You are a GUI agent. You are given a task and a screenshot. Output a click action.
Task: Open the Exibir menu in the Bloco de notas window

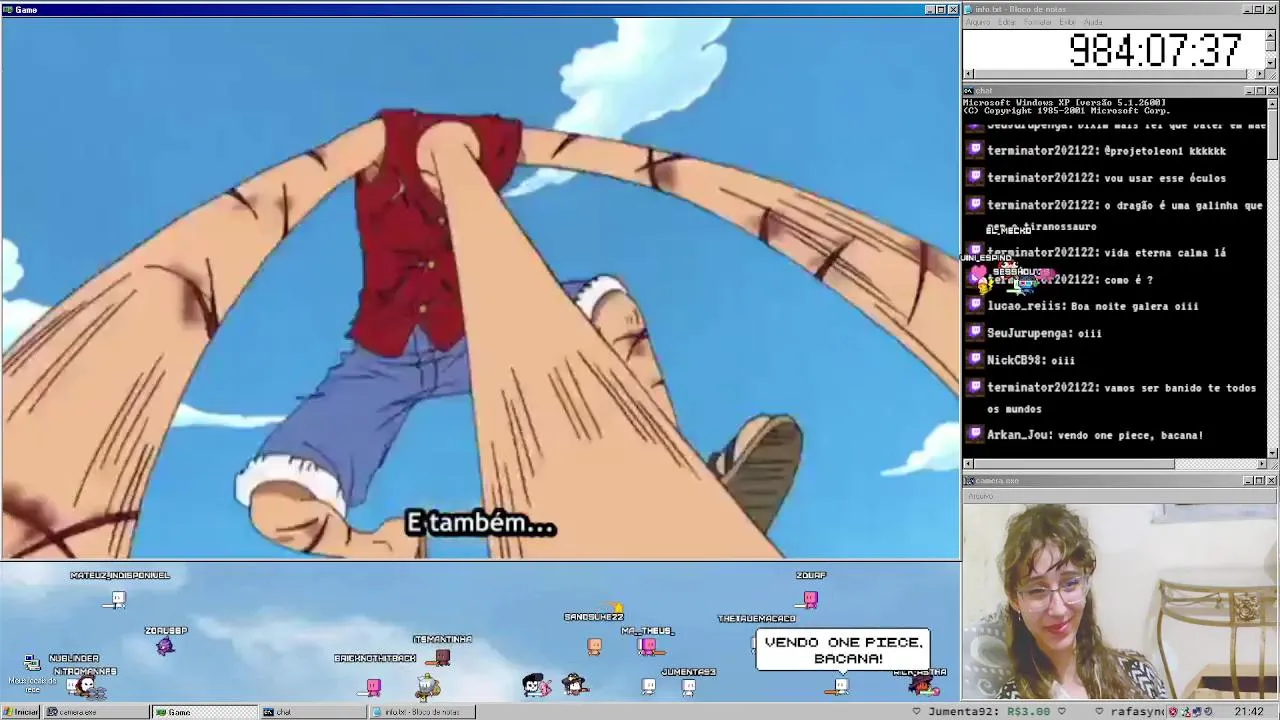coord(1067,22)
